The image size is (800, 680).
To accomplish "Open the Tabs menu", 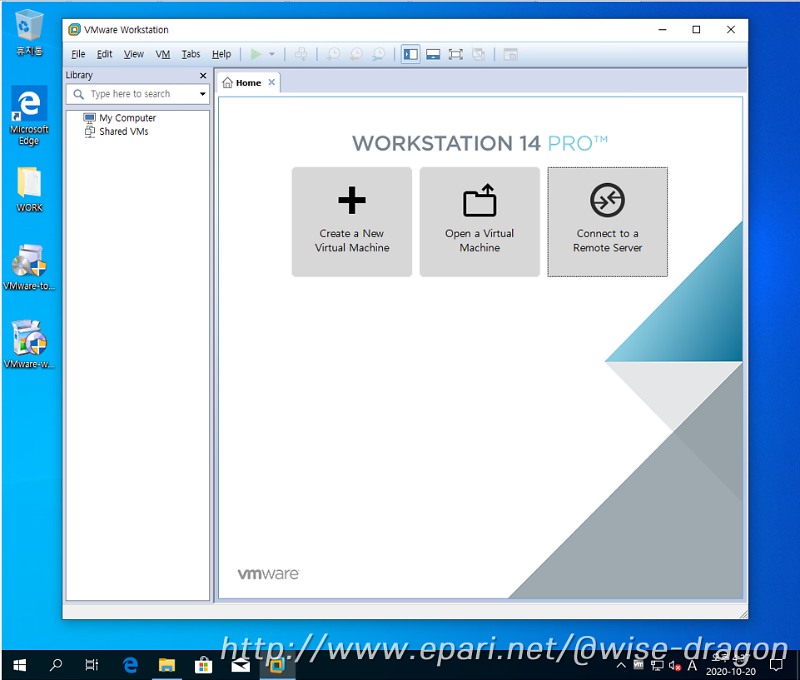I will (191, 54).
